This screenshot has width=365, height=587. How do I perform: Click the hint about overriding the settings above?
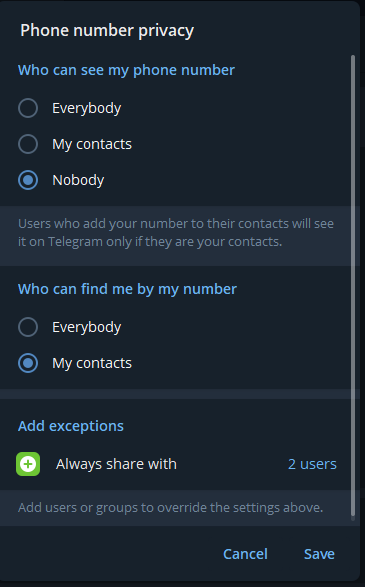[x=171, y=508]
